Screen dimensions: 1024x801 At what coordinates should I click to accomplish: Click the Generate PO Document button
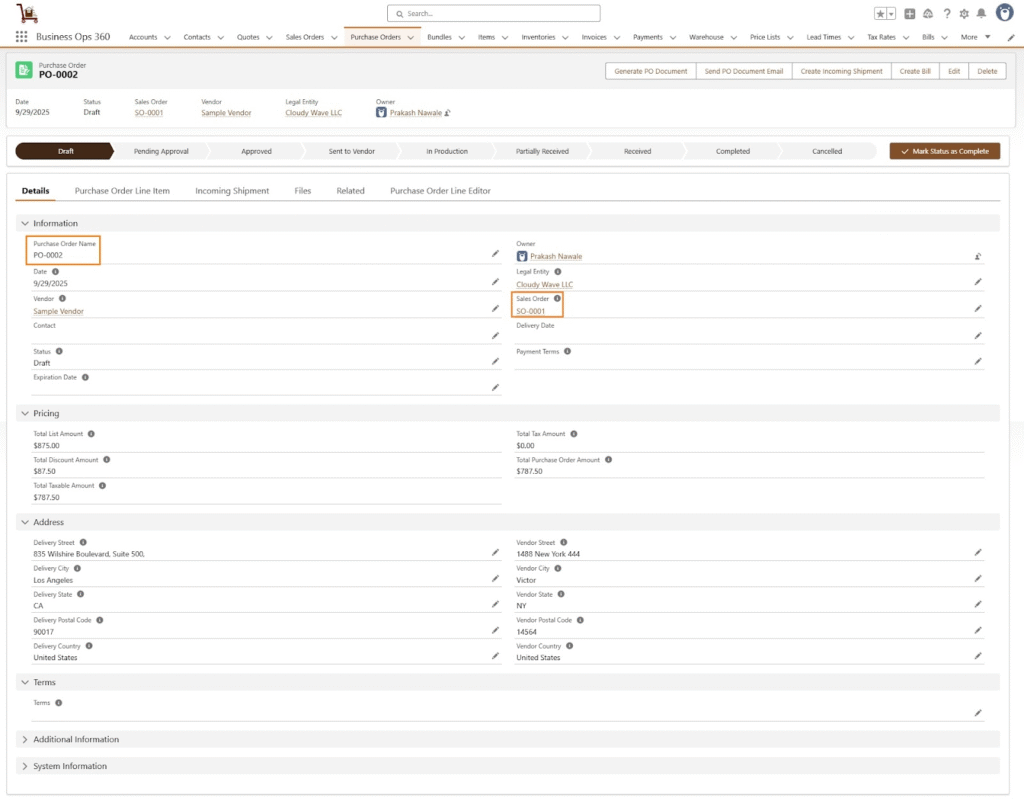[x=650, y=71]
